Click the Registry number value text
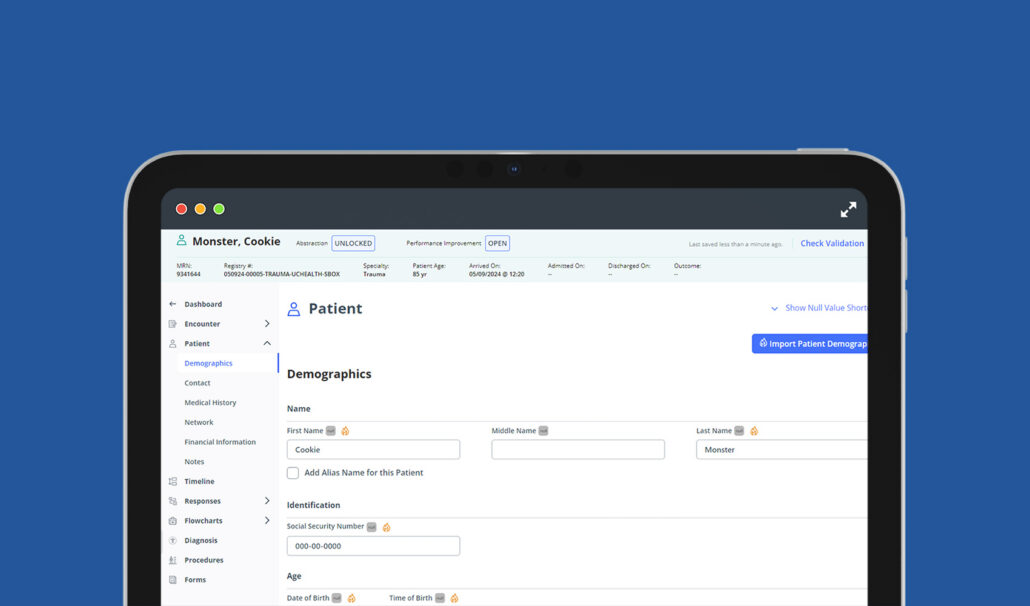 282,274
